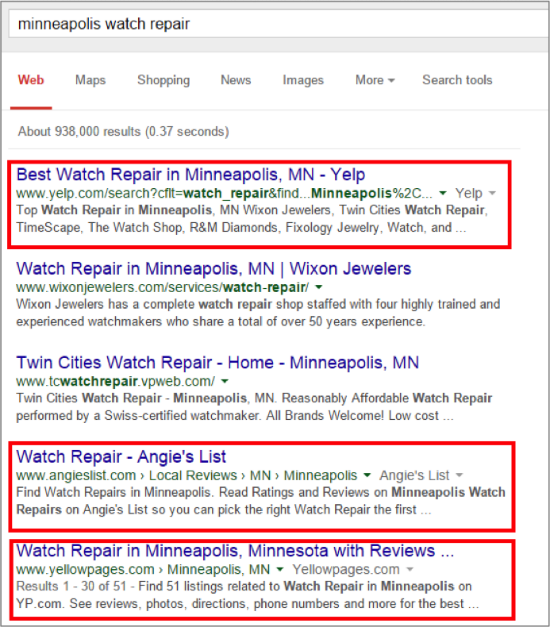Click the gray 'Angie's List' source label
Screen dimensions: 550x627
point(414,475)
